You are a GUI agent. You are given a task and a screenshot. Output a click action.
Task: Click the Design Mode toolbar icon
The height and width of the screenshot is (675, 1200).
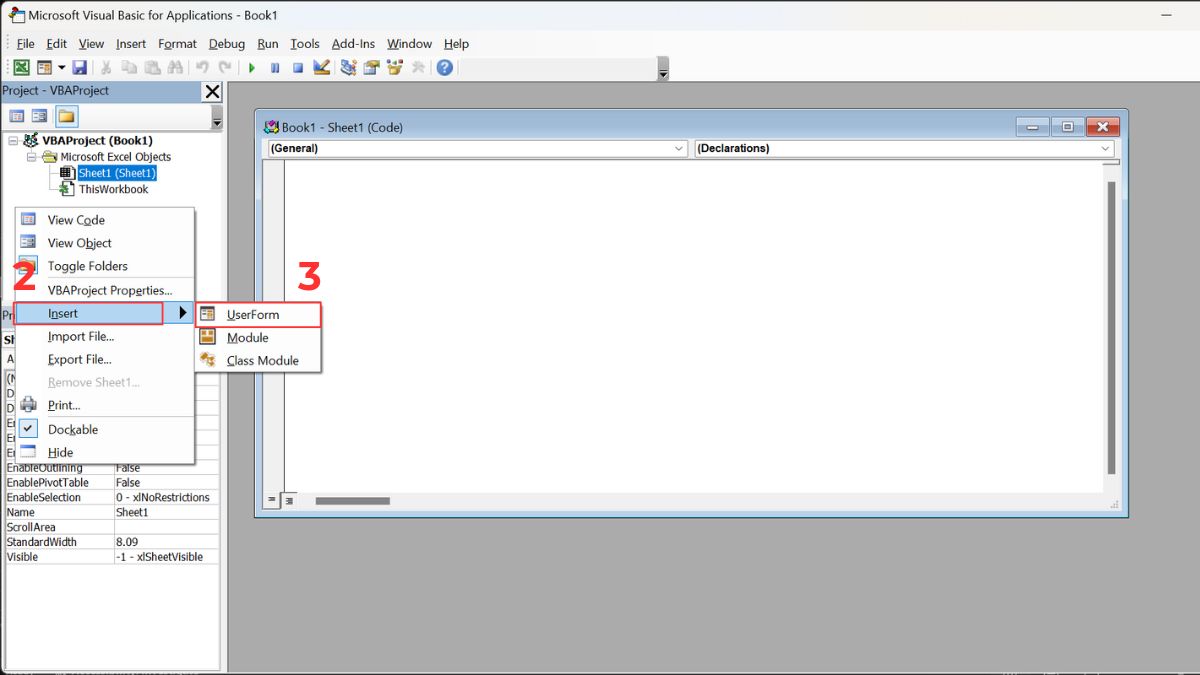coord(322,66)
